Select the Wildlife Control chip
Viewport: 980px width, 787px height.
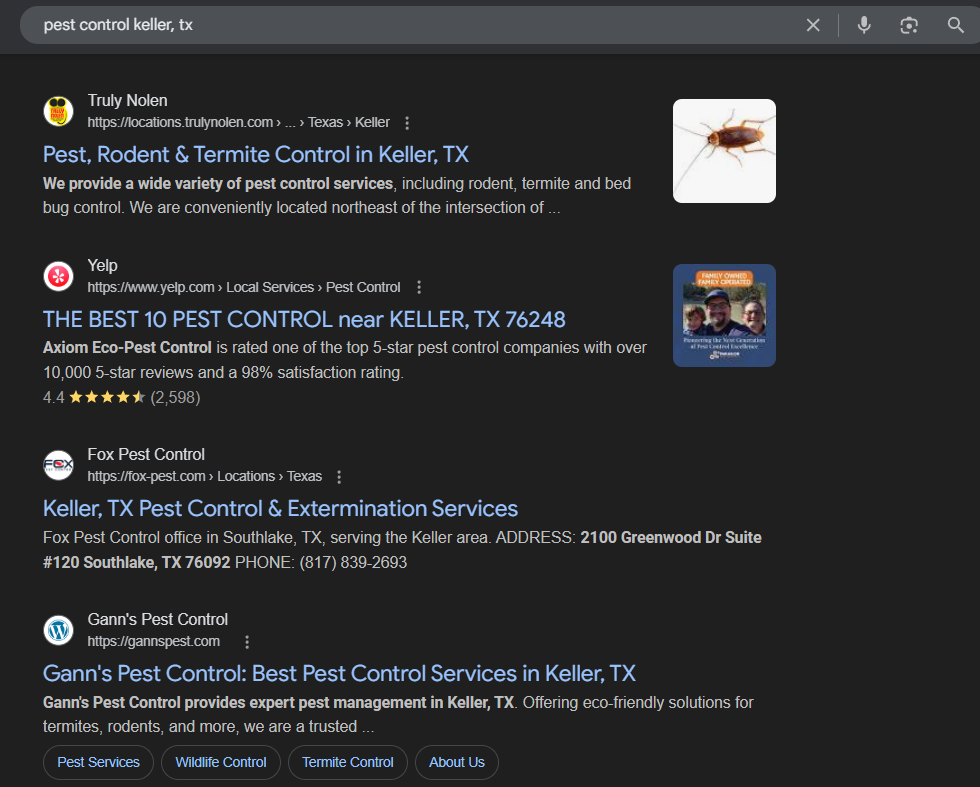221,762
